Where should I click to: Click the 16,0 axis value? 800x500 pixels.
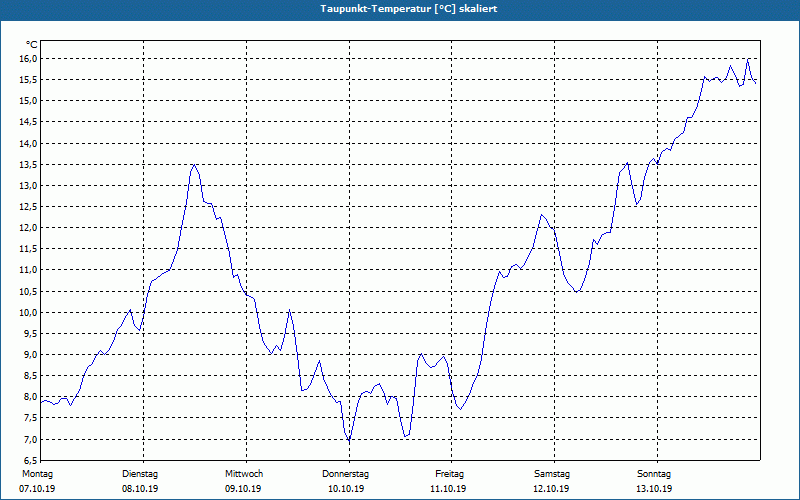point(29,59)
